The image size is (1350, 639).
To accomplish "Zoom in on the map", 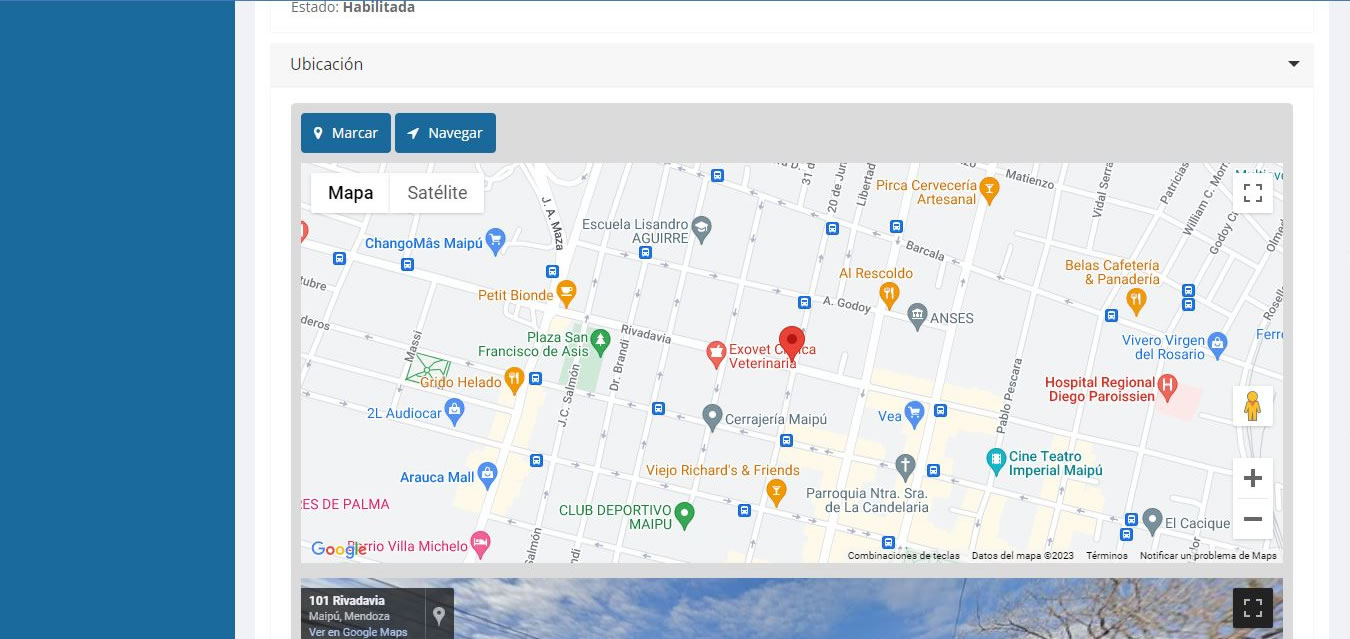I will 1253,478.
